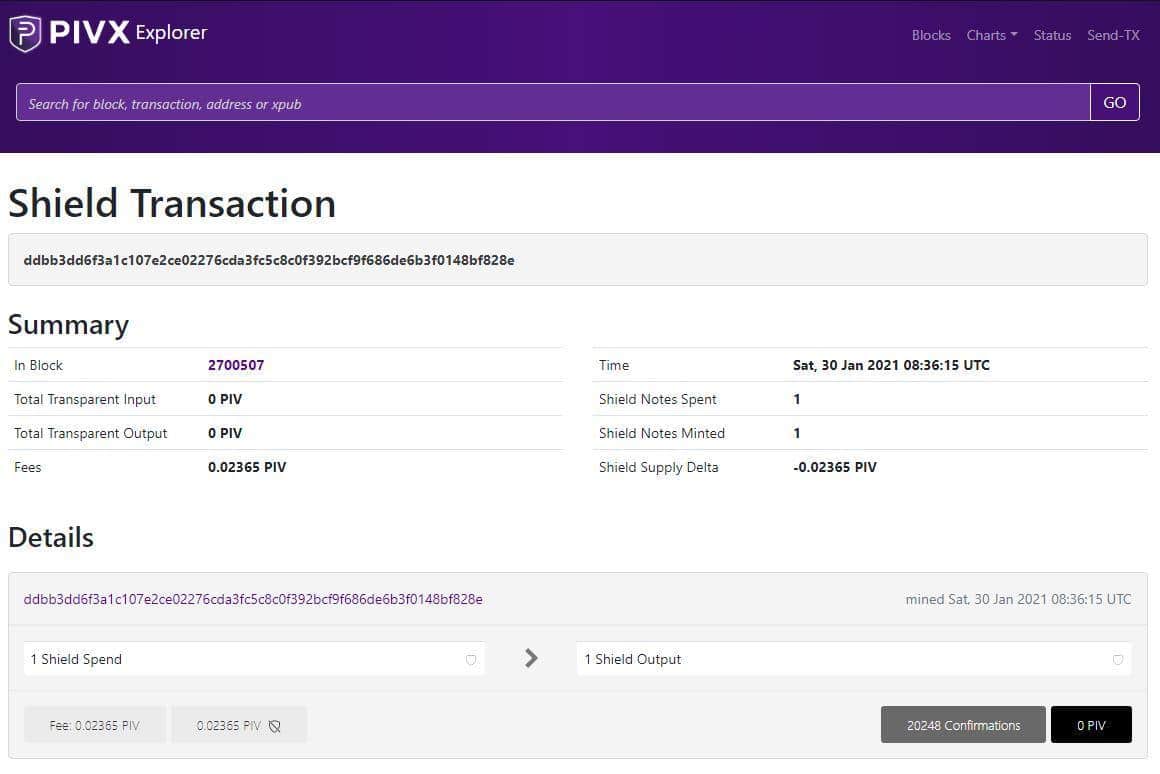Click the PIVX shield logo icon

(x=25, y=33)
